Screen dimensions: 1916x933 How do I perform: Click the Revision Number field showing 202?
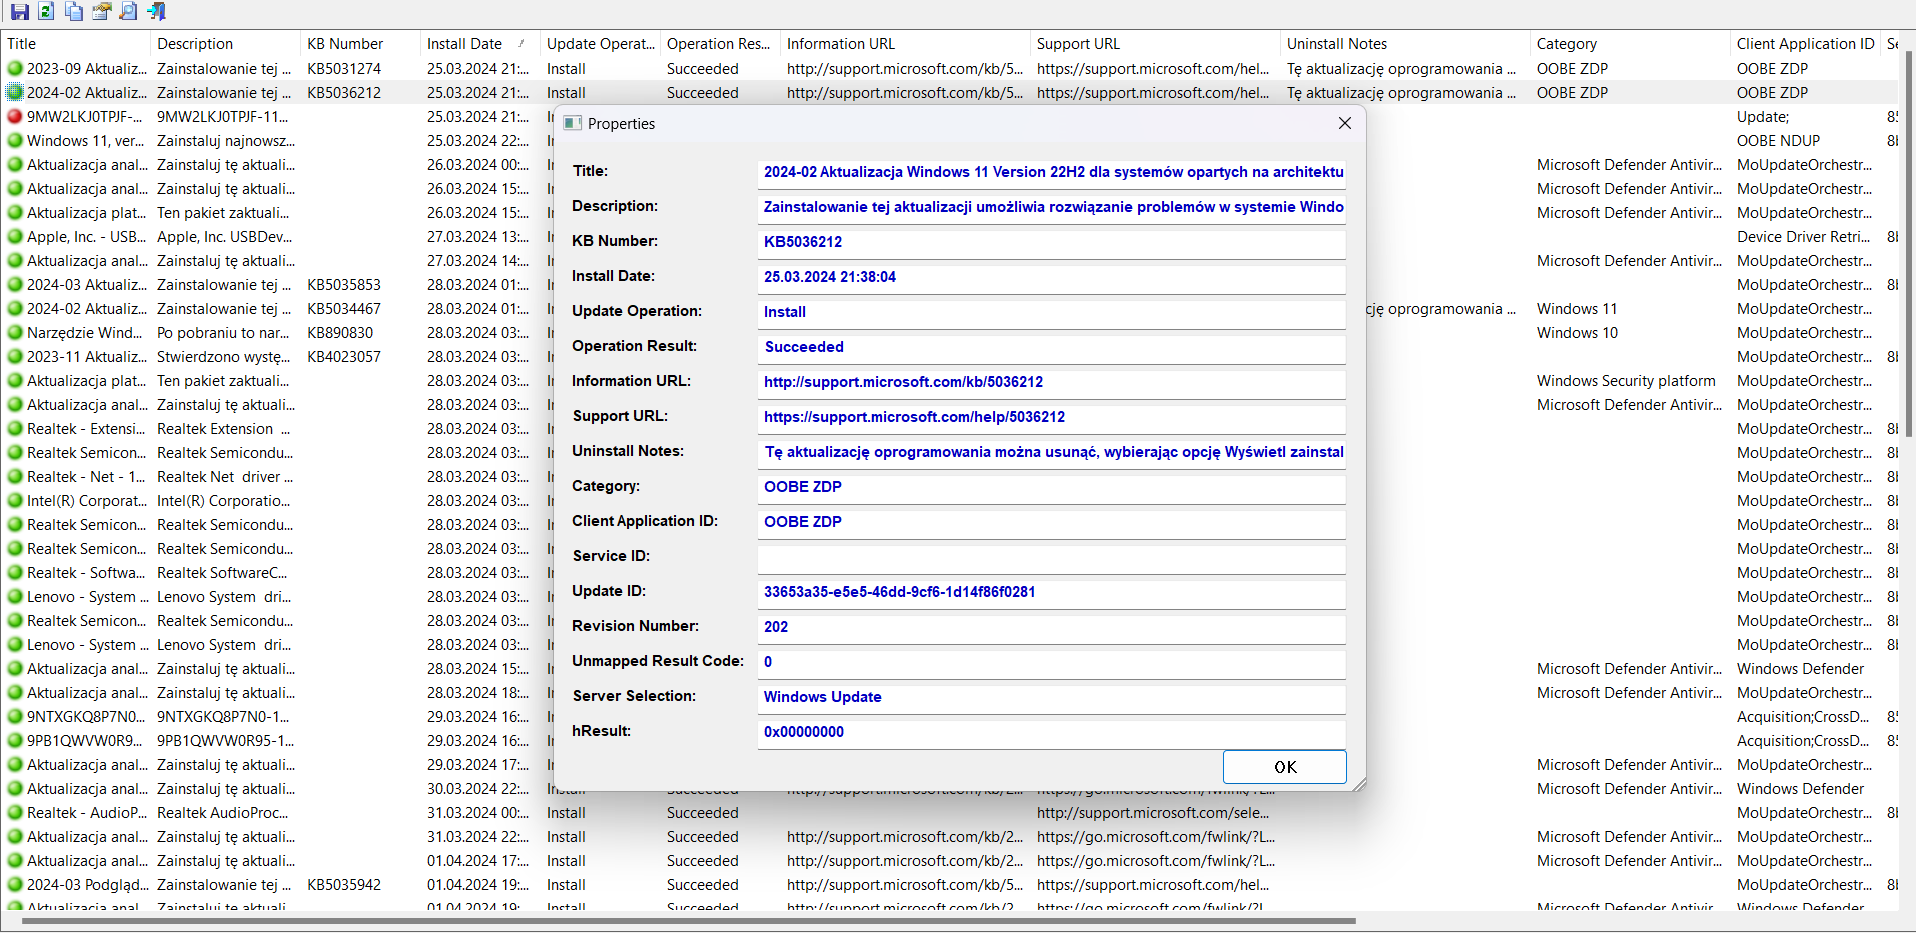pos(1052,627)
